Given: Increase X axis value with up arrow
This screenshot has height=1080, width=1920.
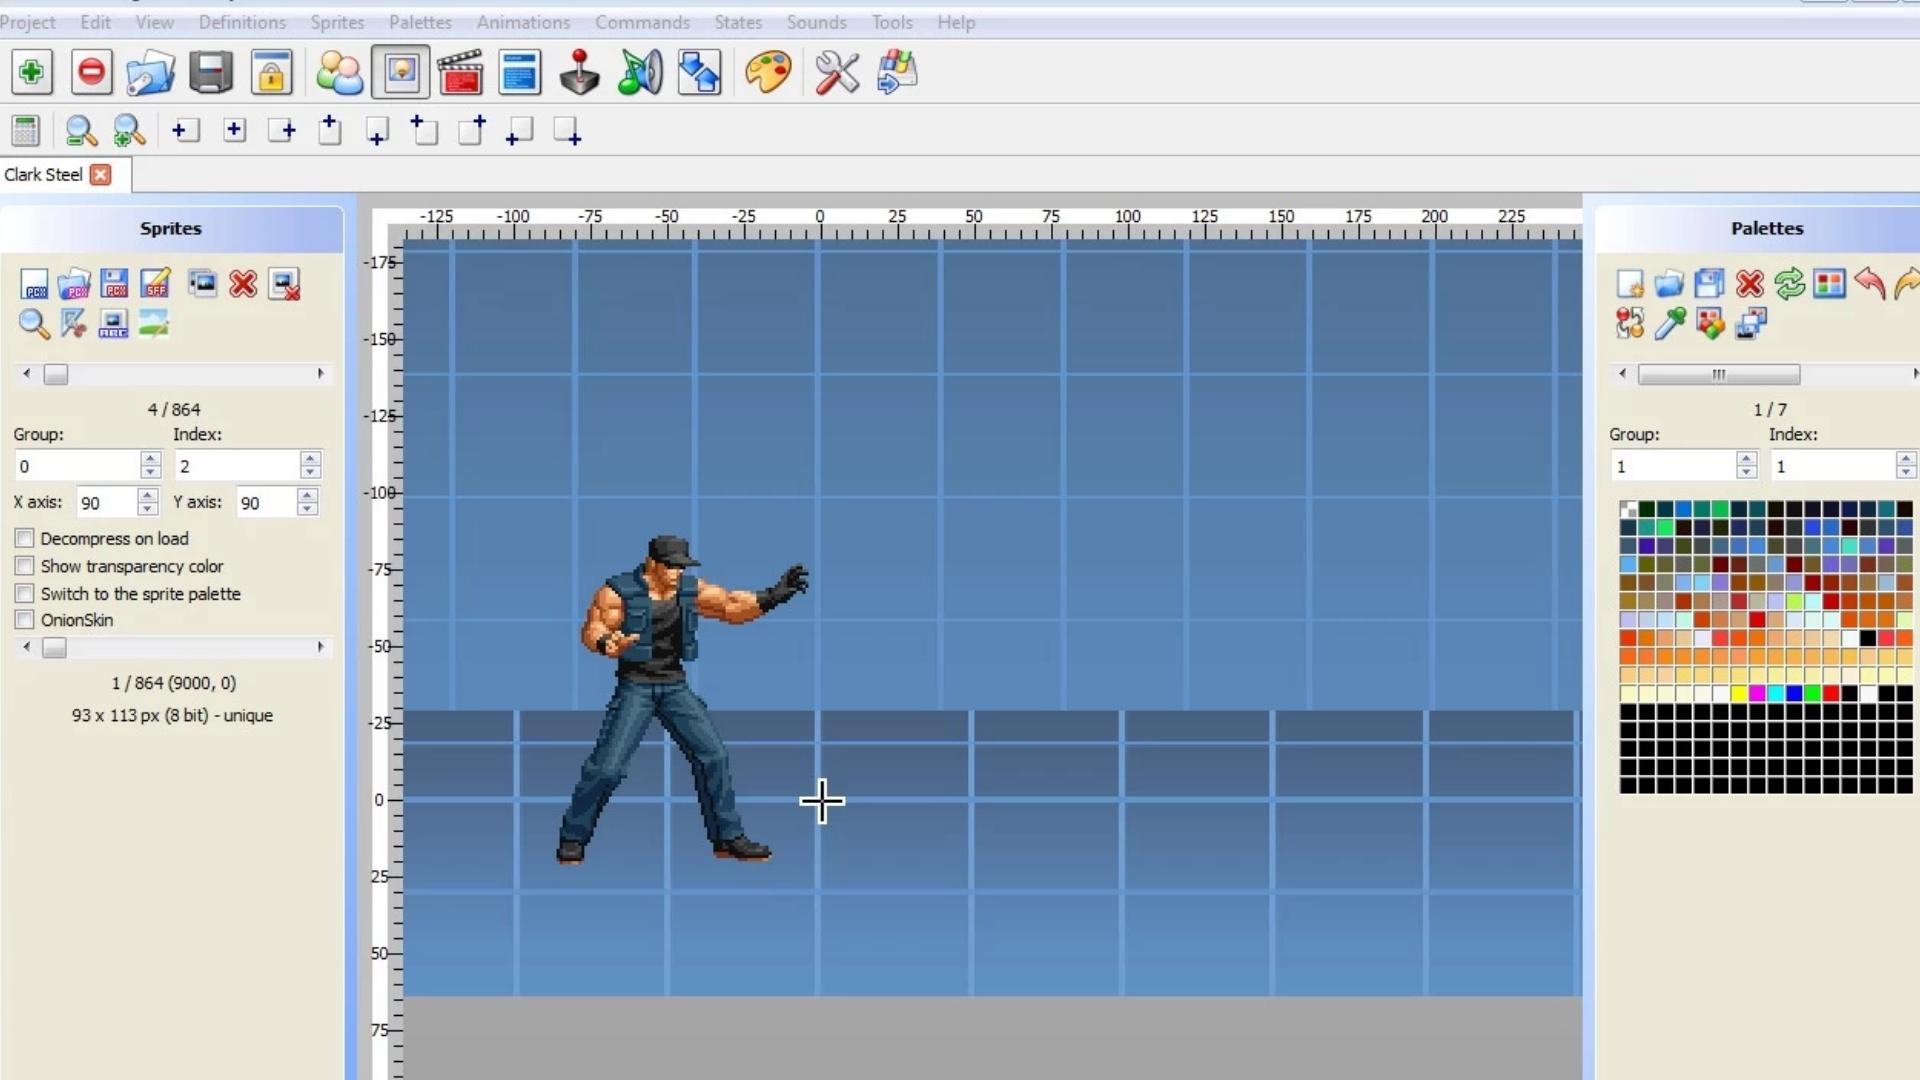Looking at the screenshot, I should tap(148, 495).
